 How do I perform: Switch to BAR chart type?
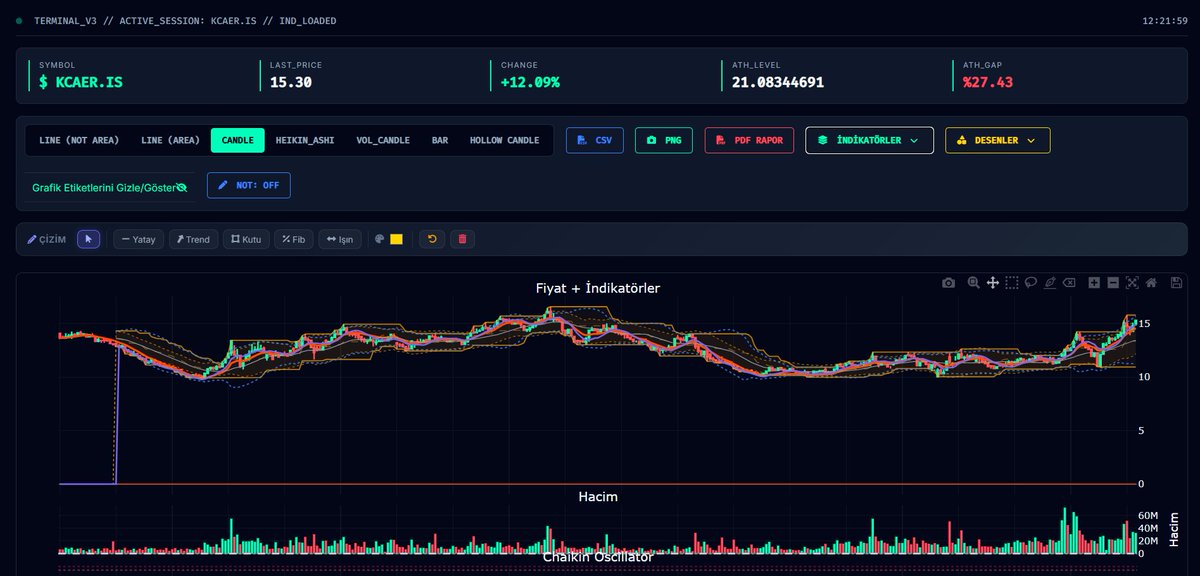[x=440, y=140]
